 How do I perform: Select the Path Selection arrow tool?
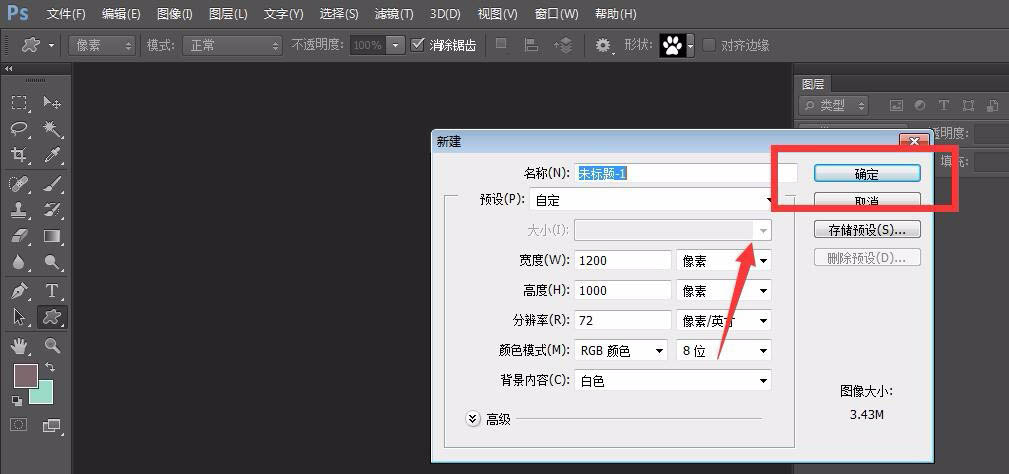coord(19,317)
